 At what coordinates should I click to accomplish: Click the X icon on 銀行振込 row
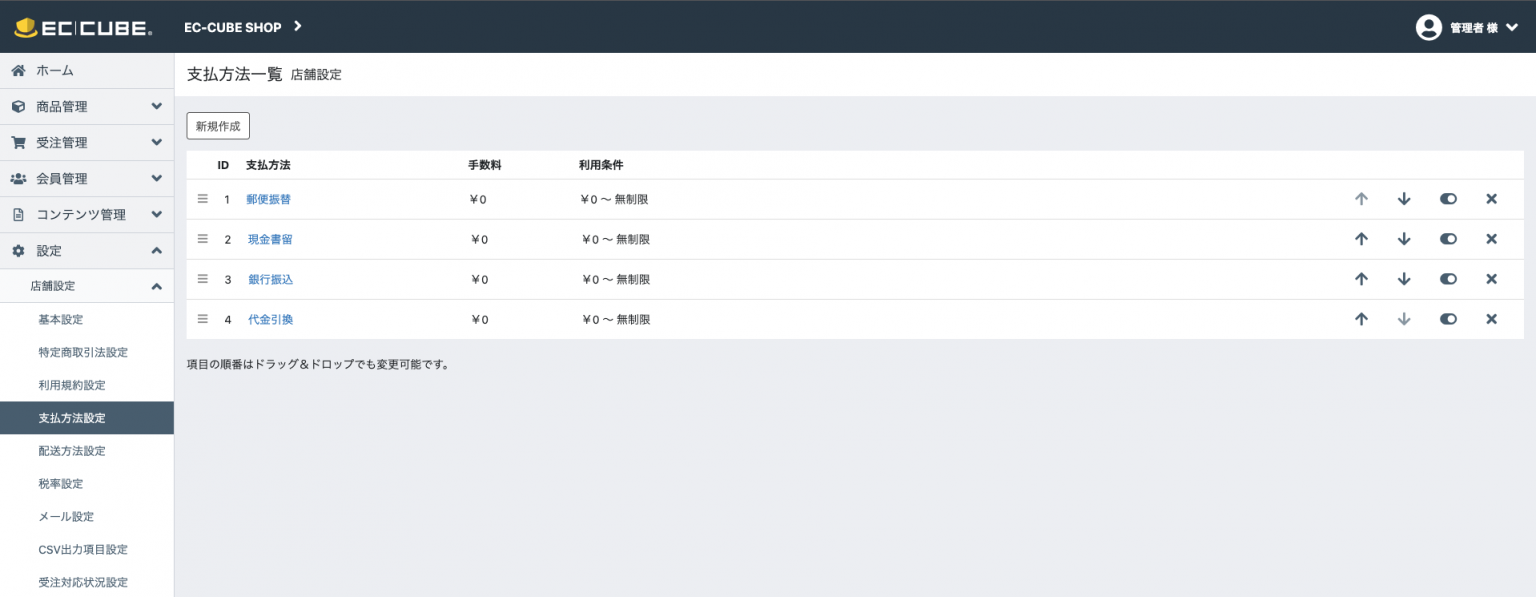[x=1491, y=279]
